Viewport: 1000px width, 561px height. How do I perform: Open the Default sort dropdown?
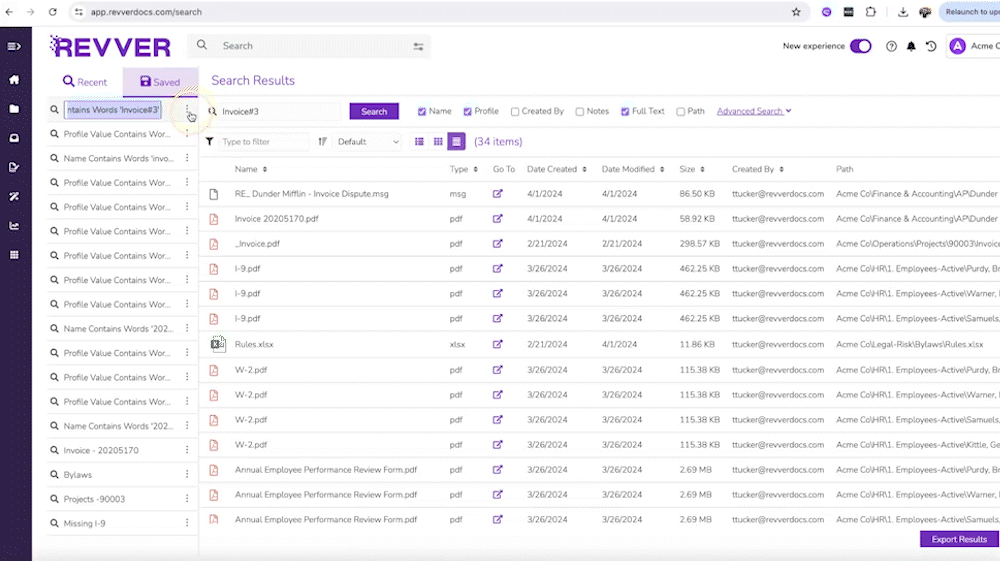pyautogui.click(x=369, y=142)
